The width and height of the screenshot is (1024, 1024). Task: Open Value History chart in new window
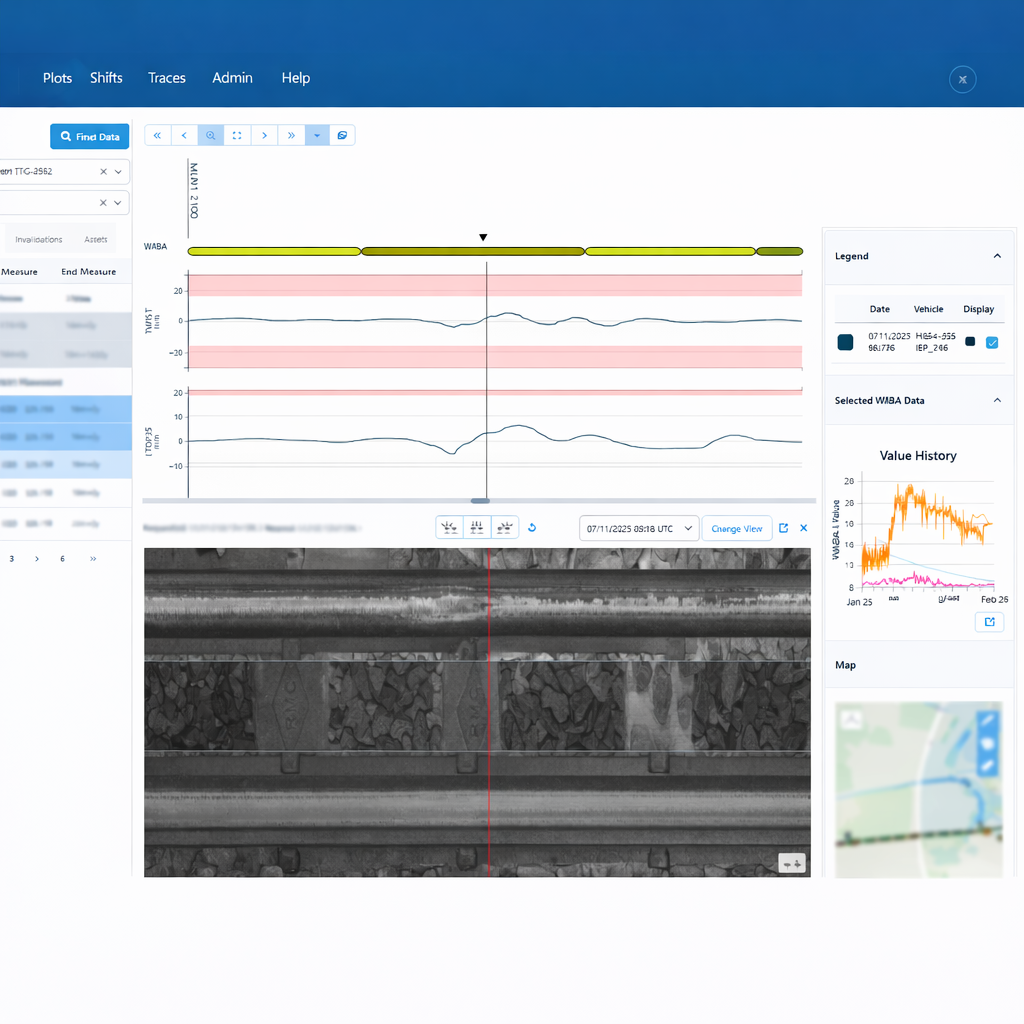(989, 622)
